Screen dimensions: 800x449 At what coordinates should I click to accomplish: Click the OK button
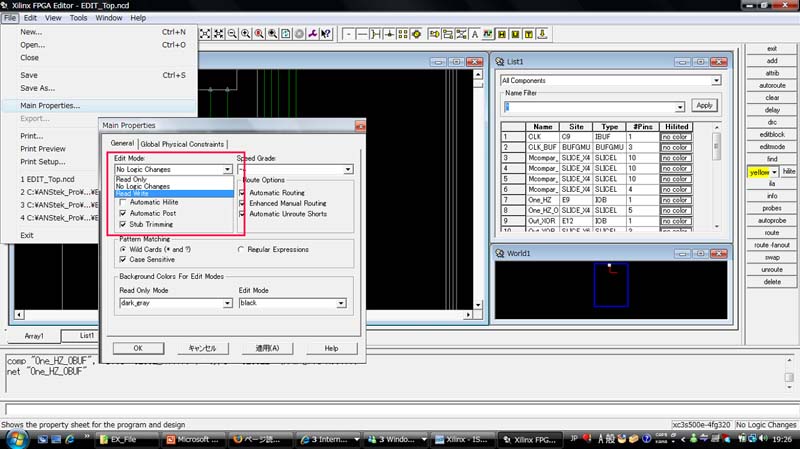[x=138, y=348]
